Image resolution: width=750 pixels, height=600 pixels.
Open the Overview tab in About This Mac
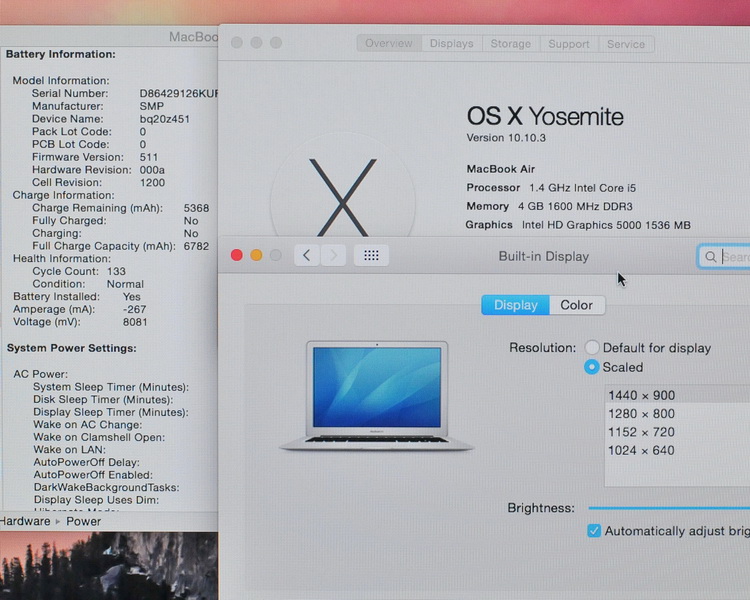[x=389, y=44]
